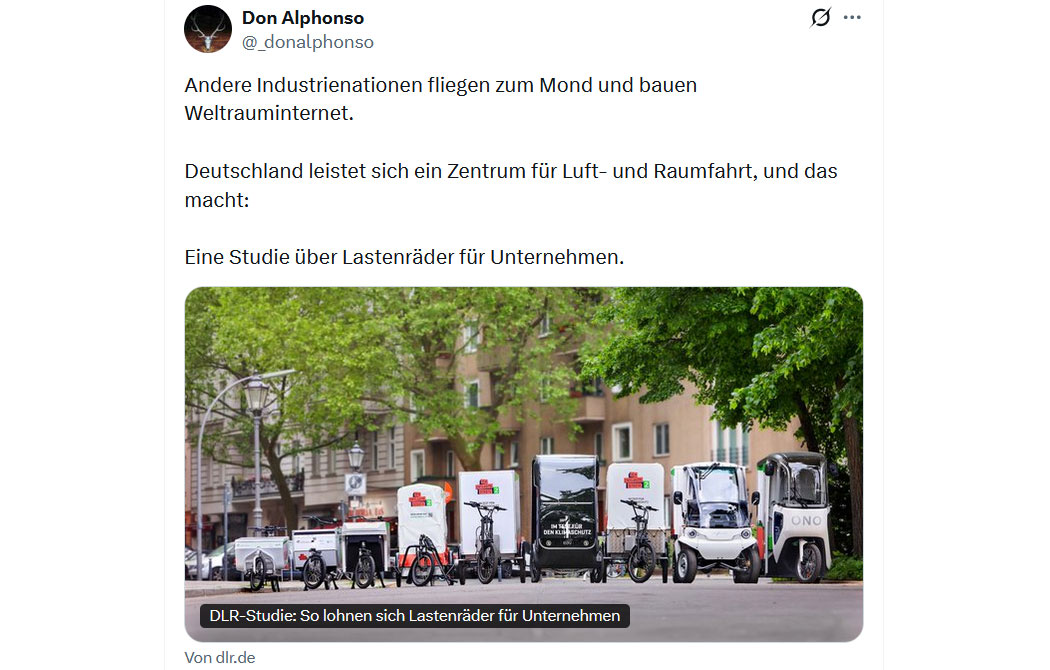
Task: Open the three-dot more options menu
Action: pos(852,17)
